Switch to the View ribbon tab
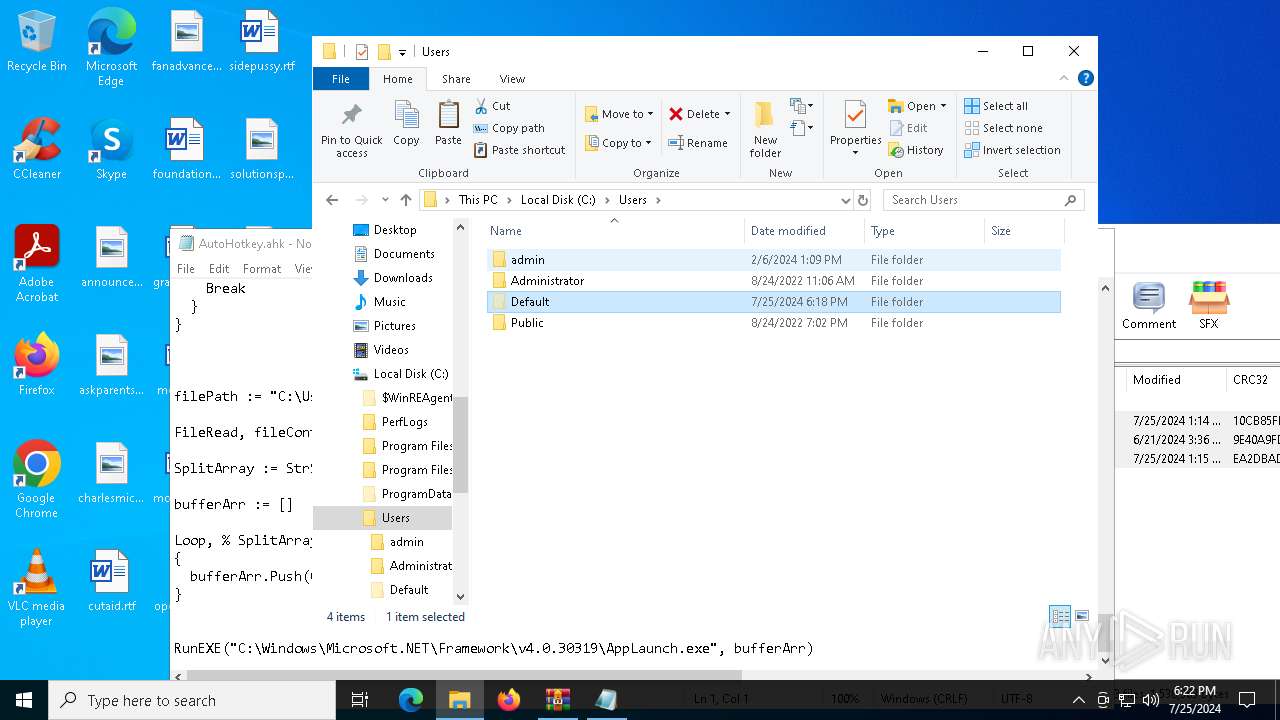This screenshot has width=1280, height=720. tap(512, 79)
